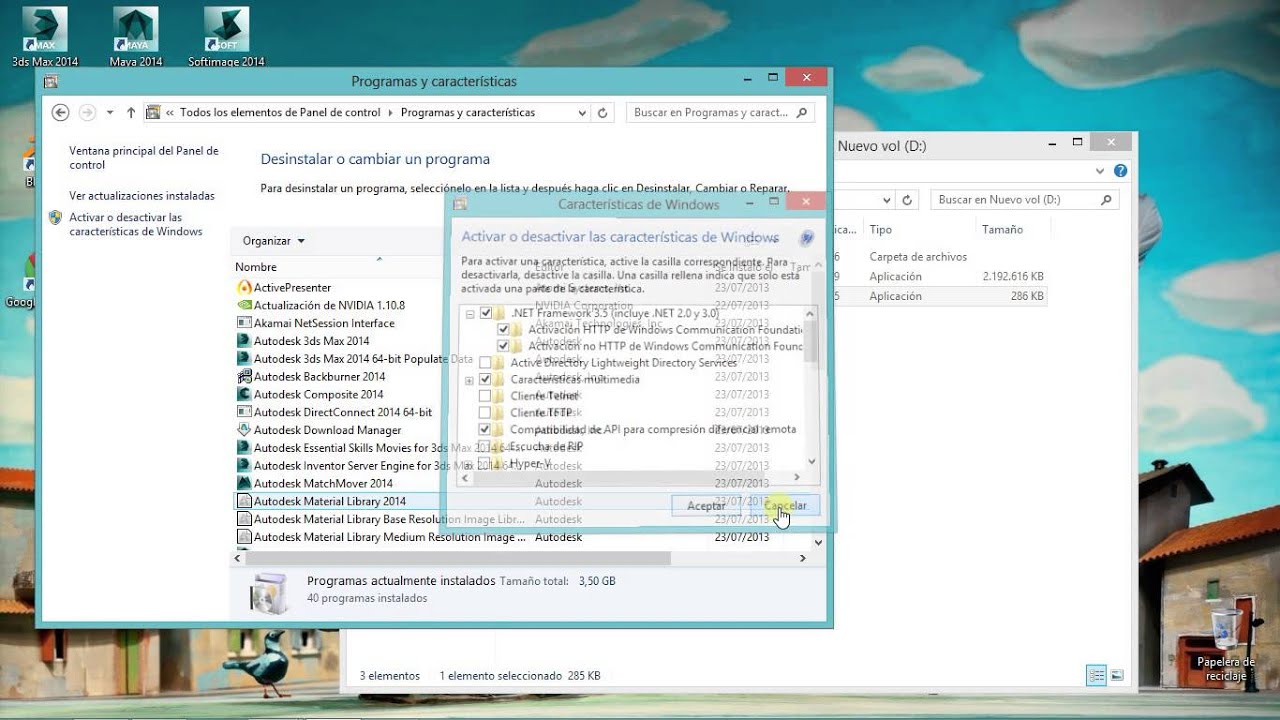Open the Organizar dropdown menu
Screen dimensions: 1280x720
(273, 241)
